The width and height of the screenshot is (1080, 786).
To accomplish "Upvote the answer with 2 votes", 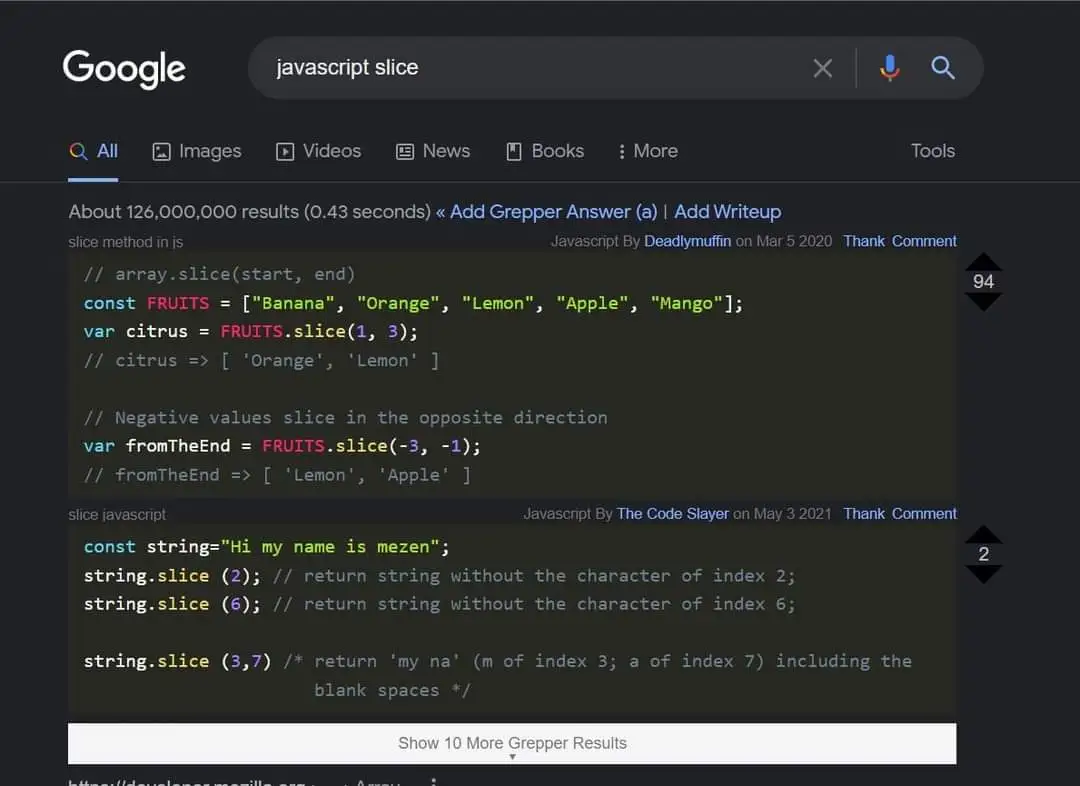I will click(983, 534).
